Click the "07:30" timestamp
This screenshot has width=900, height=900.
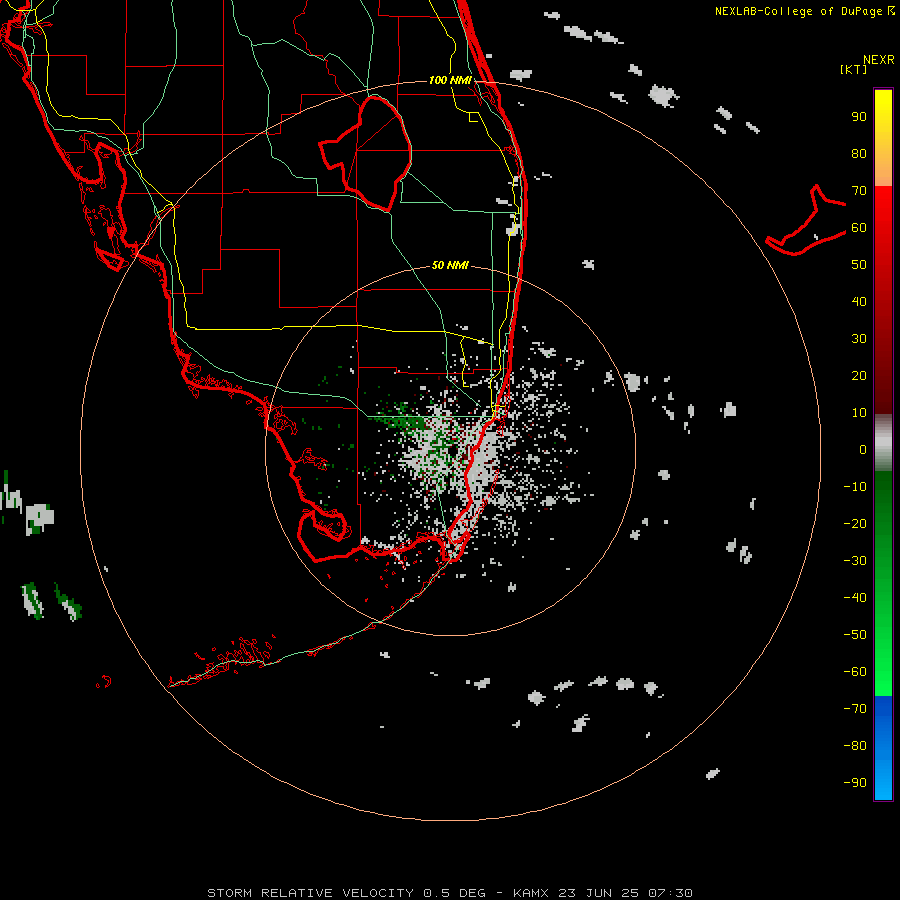tap(670, 893)
